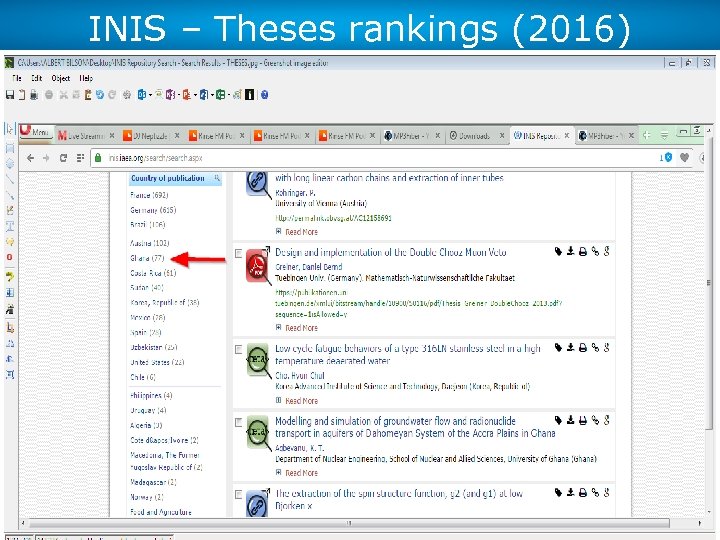Open the File menu in Greenshot

(17, 78)
